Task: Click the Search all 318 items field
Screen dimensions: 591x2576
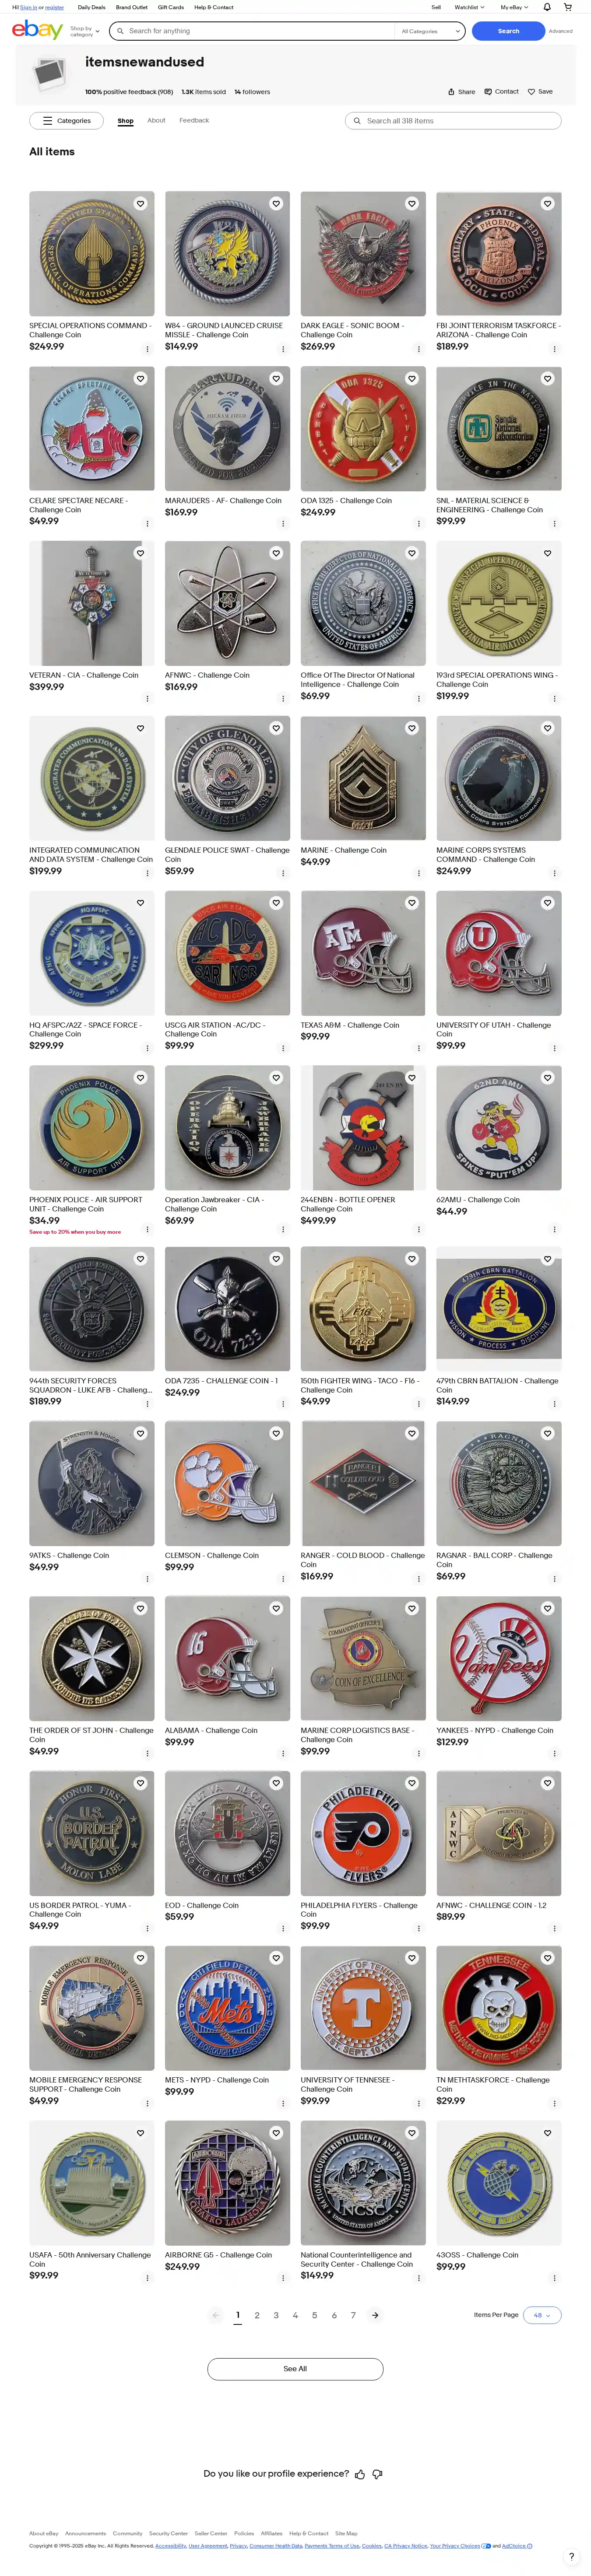Action: (x=453, y=121)
